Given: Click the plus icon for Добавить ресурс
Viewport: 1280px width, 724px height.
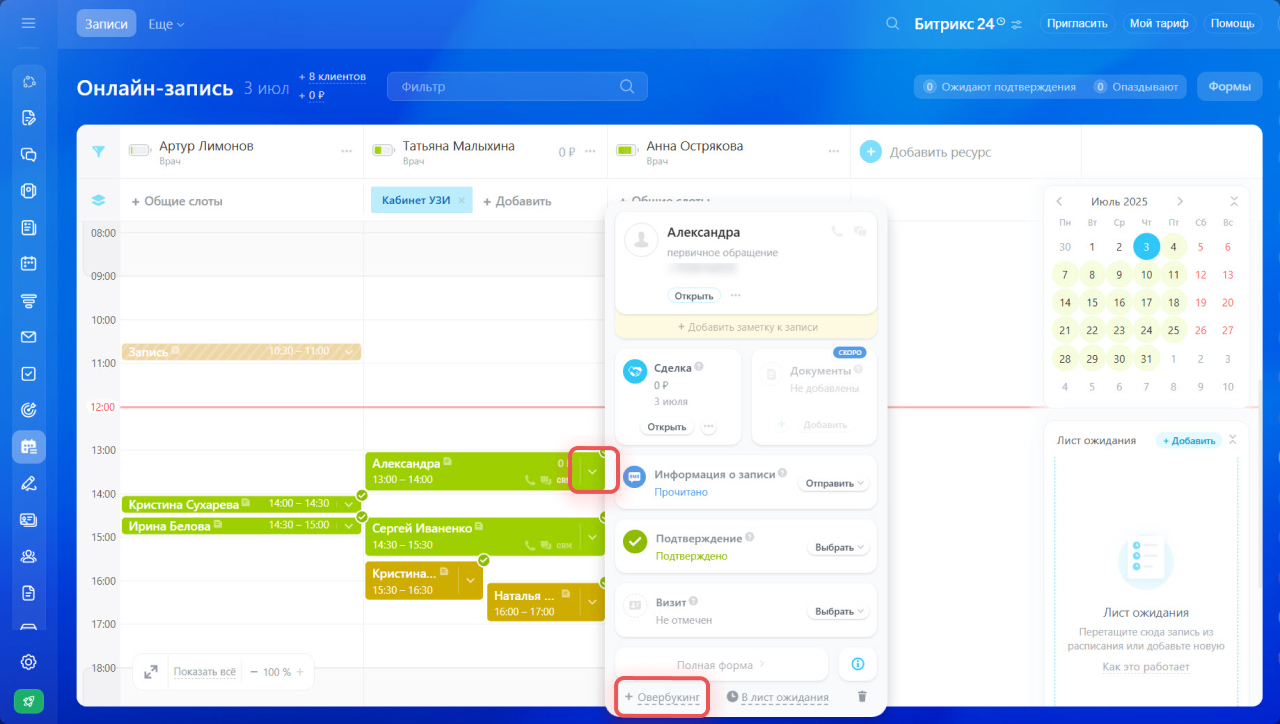Looking at the screenshot, I should pyautogui.click(x=871, y=152).
